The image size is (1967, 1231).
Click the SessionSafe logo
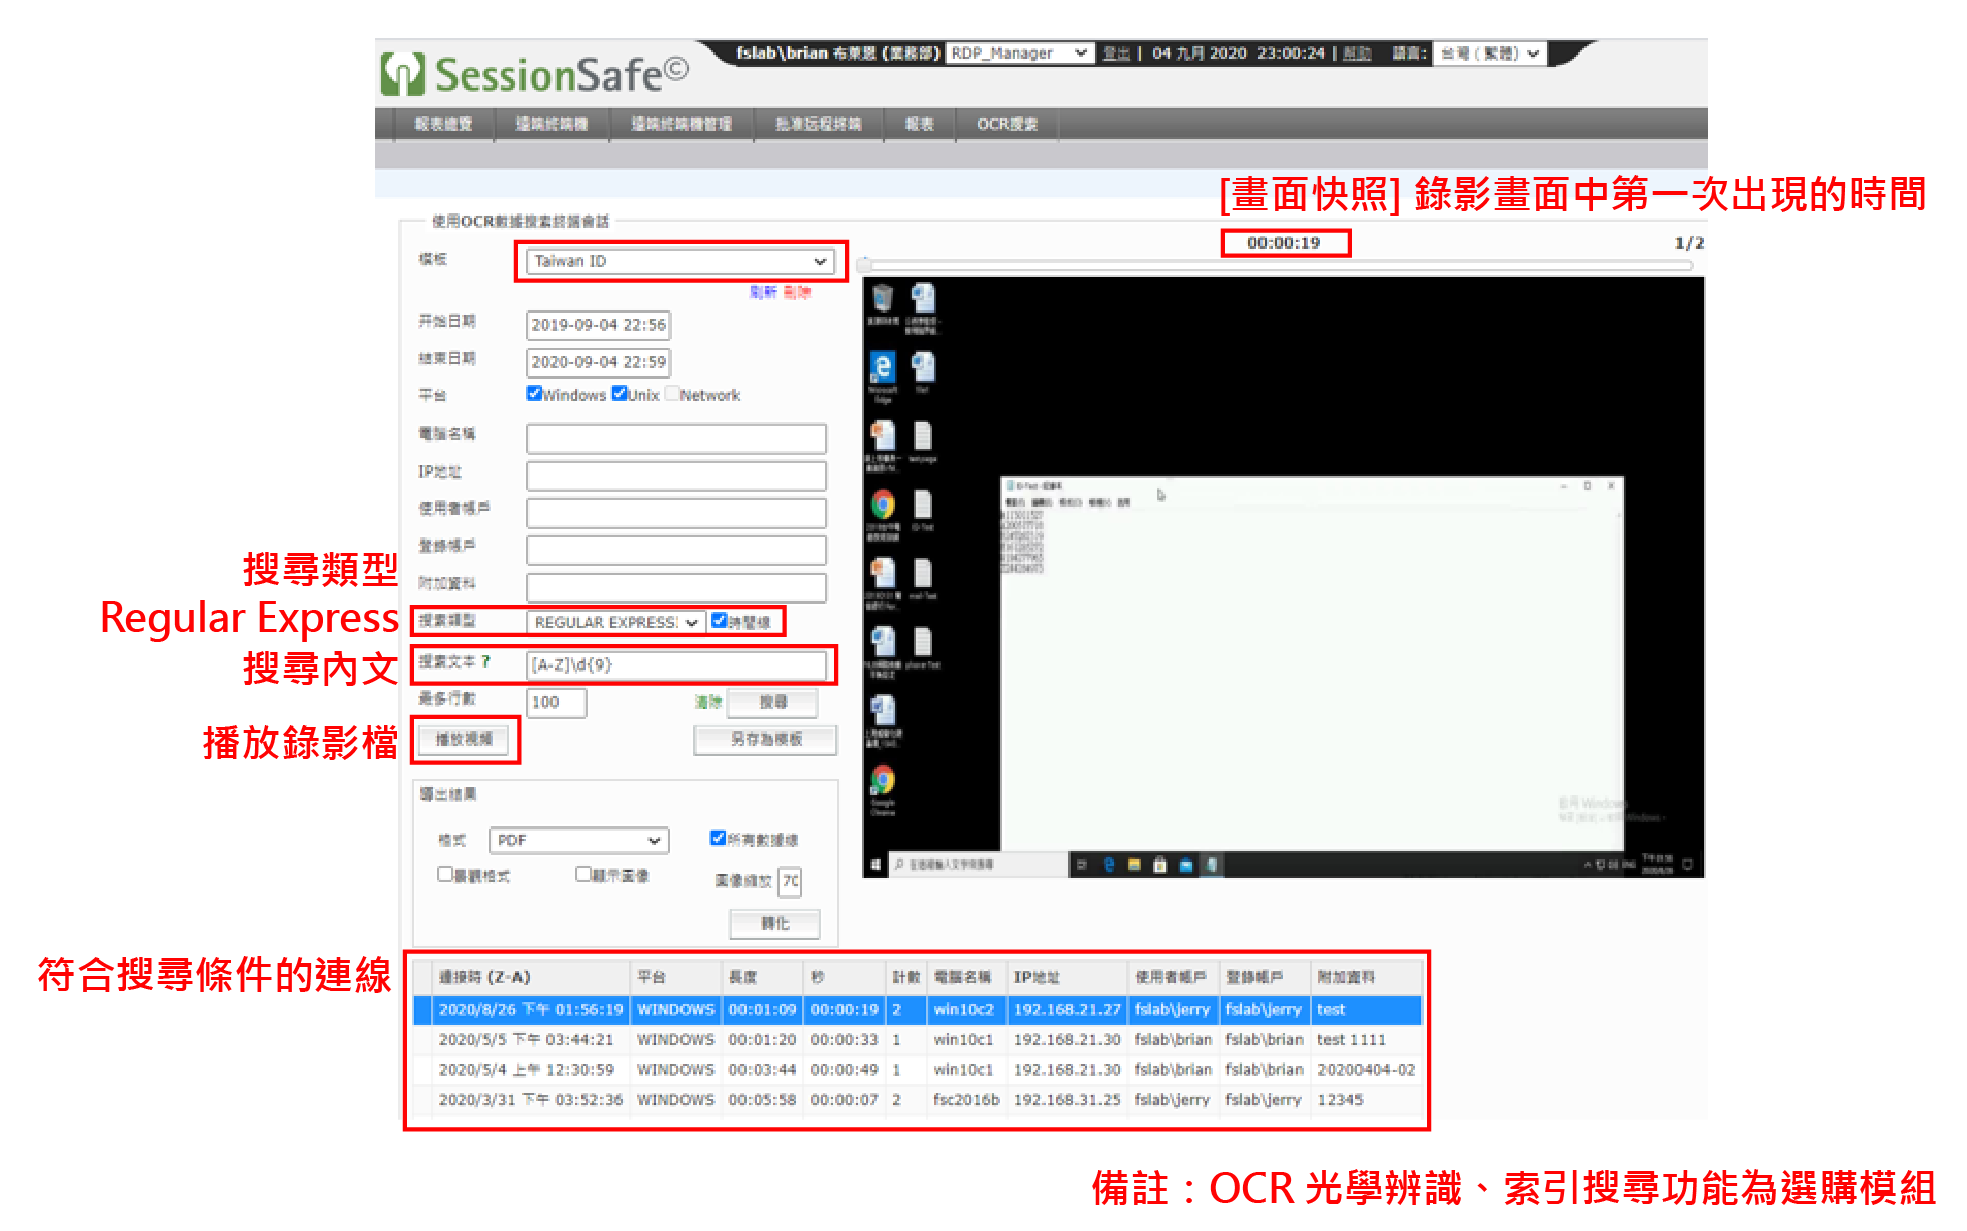tap(534, 75)
